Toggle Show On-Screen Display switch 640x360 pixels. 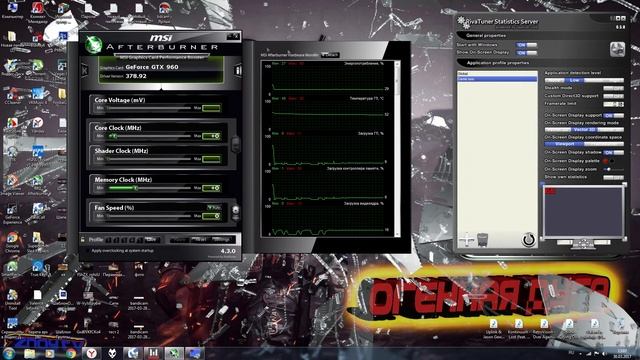[526, 53]
